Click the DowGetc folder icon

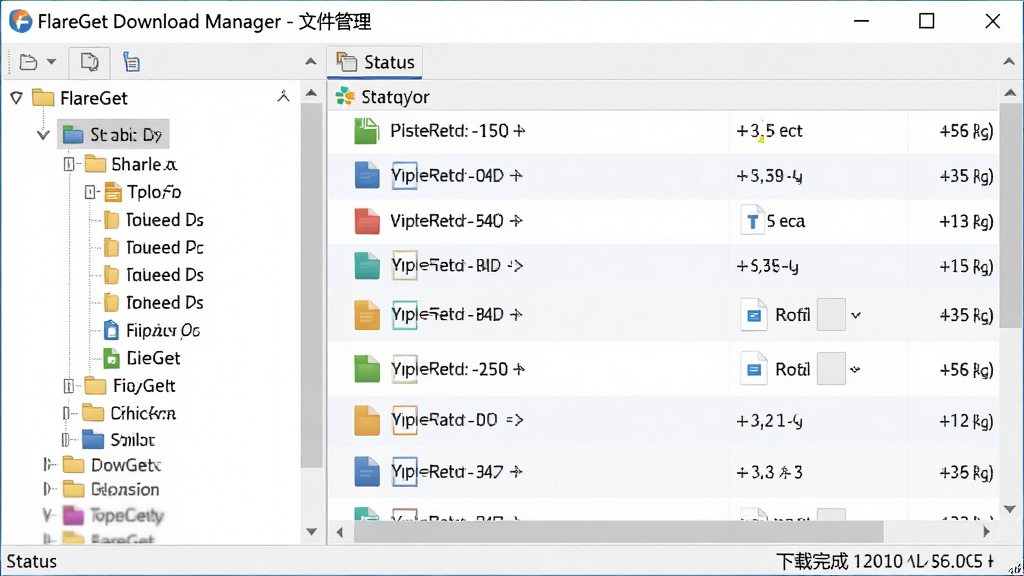tap(73, 465)
